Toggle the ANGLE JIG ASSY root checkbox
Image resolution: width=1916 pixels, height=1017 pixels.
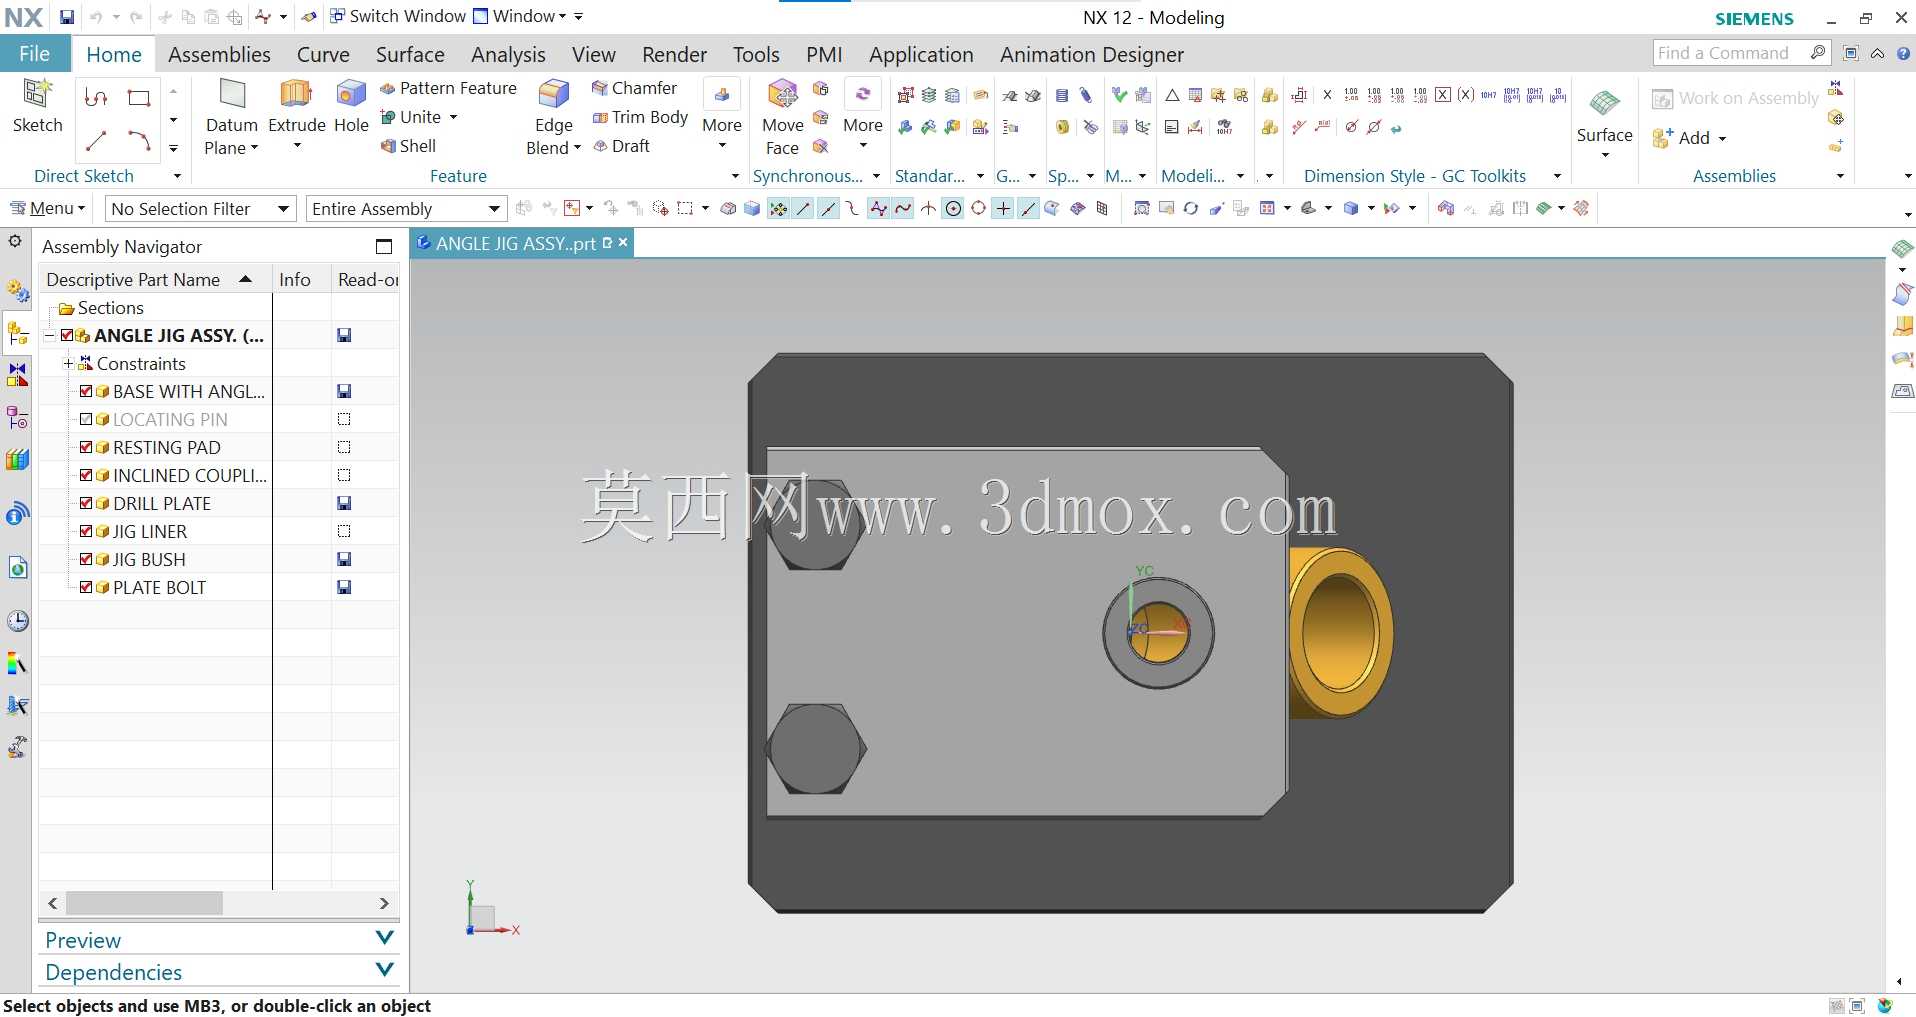coord(67,335)
